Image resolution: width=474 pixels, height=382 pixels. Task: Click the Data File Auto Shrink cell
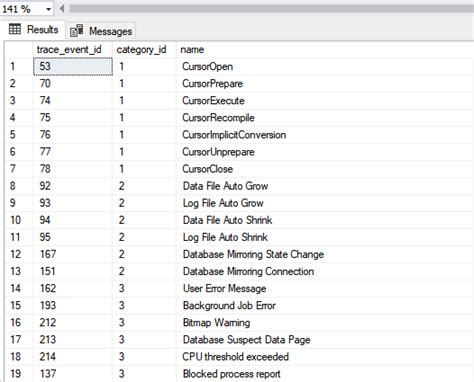coord(325,220)
